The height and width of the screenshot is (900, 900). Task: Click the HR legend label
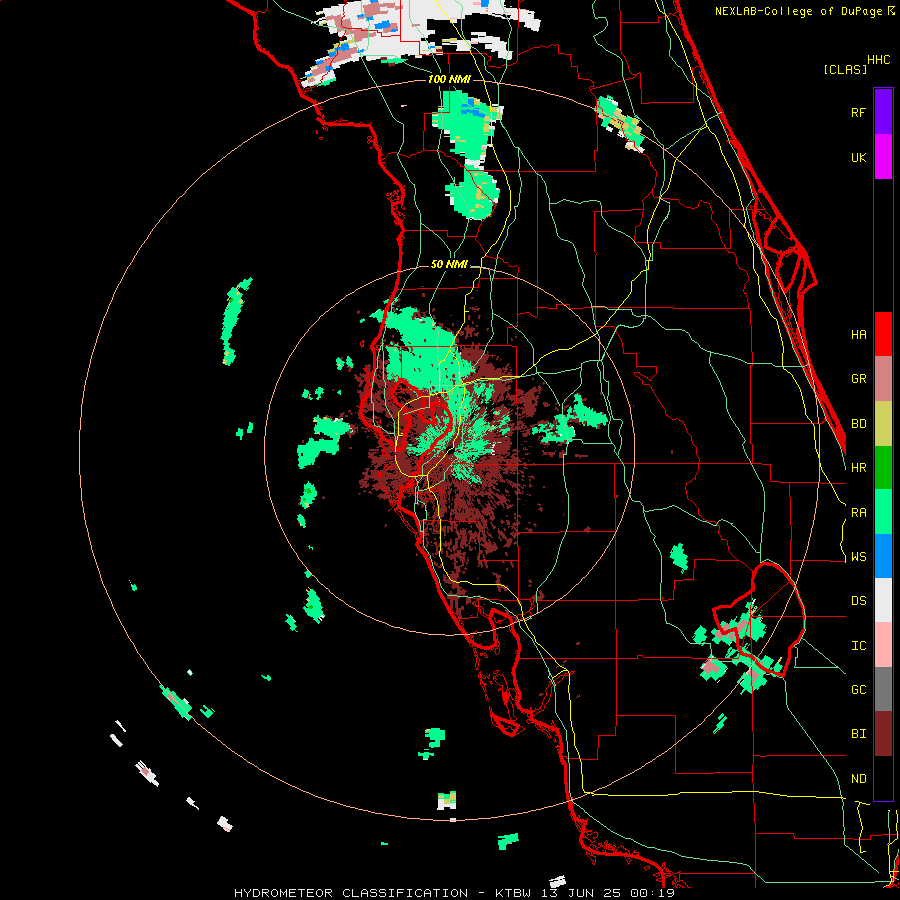pos(858,468)
